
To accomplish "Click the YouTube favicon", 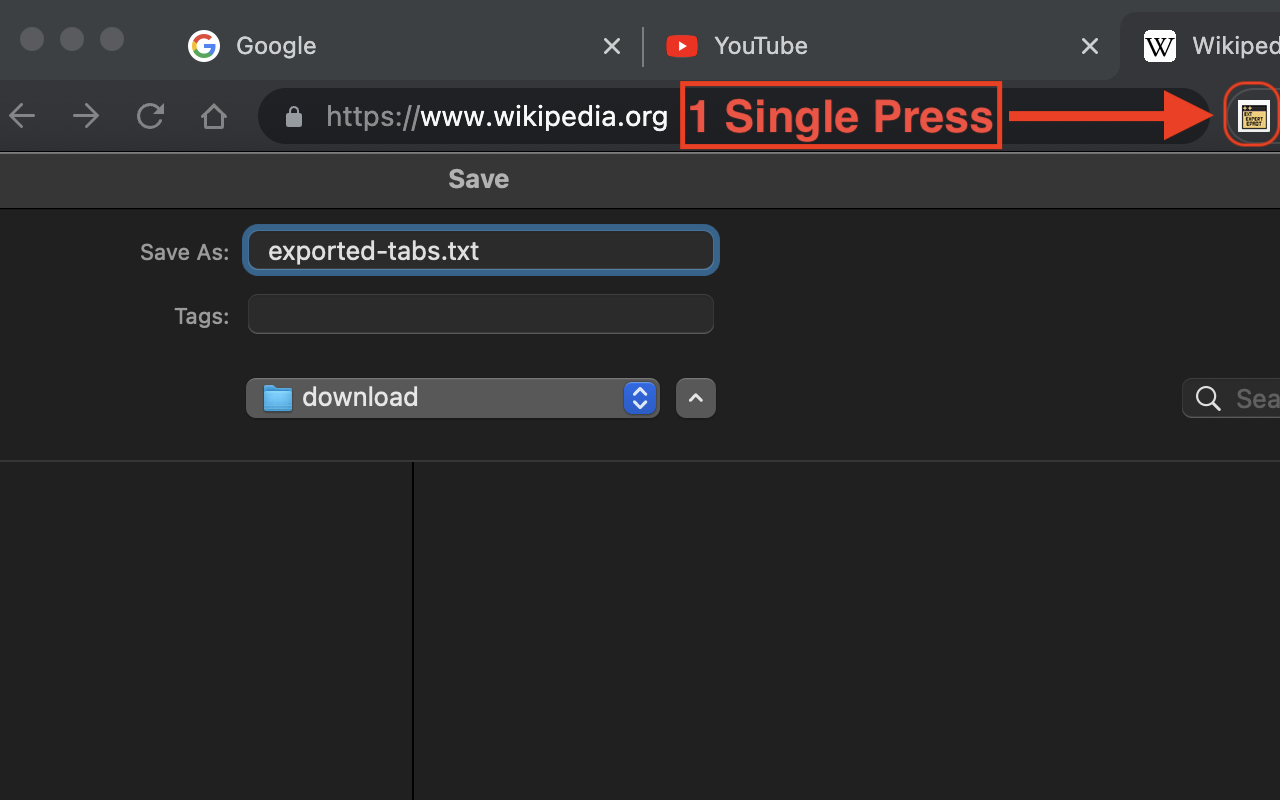I will (682, 46).
